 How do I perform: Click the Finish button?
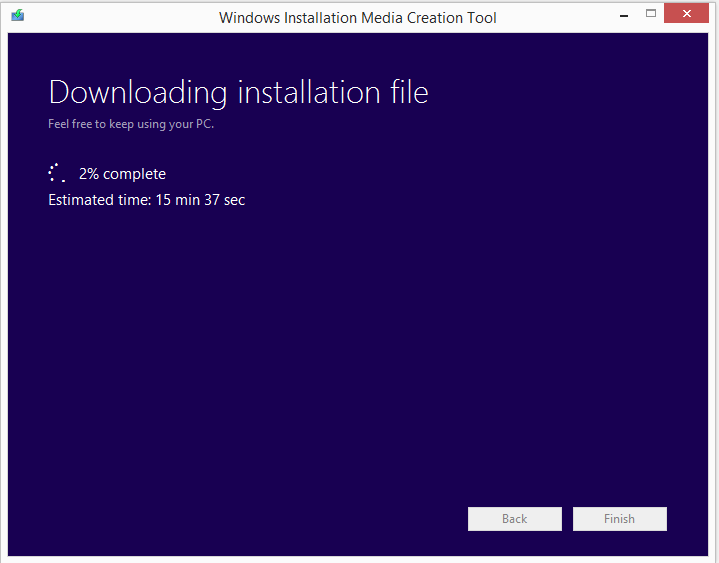pos(619,519)
